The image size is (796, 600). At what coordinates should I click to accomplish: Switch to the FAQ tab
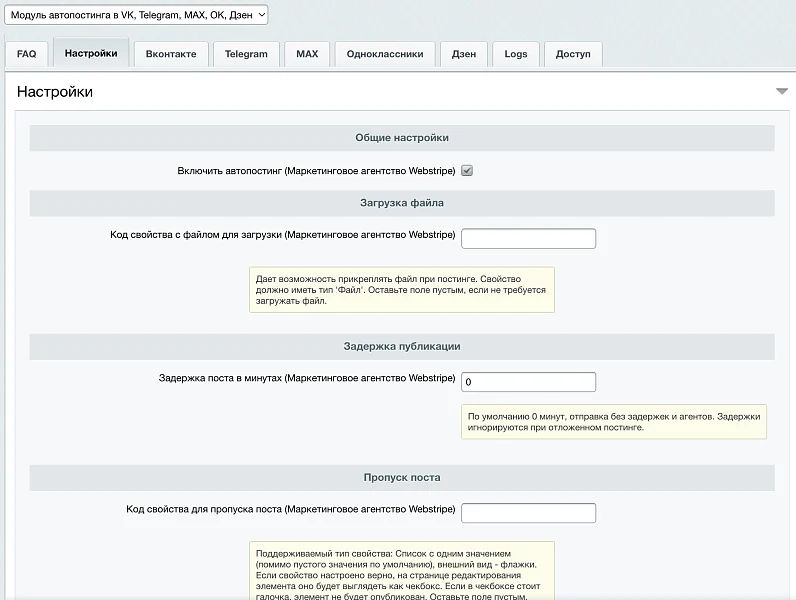[26, 54]
